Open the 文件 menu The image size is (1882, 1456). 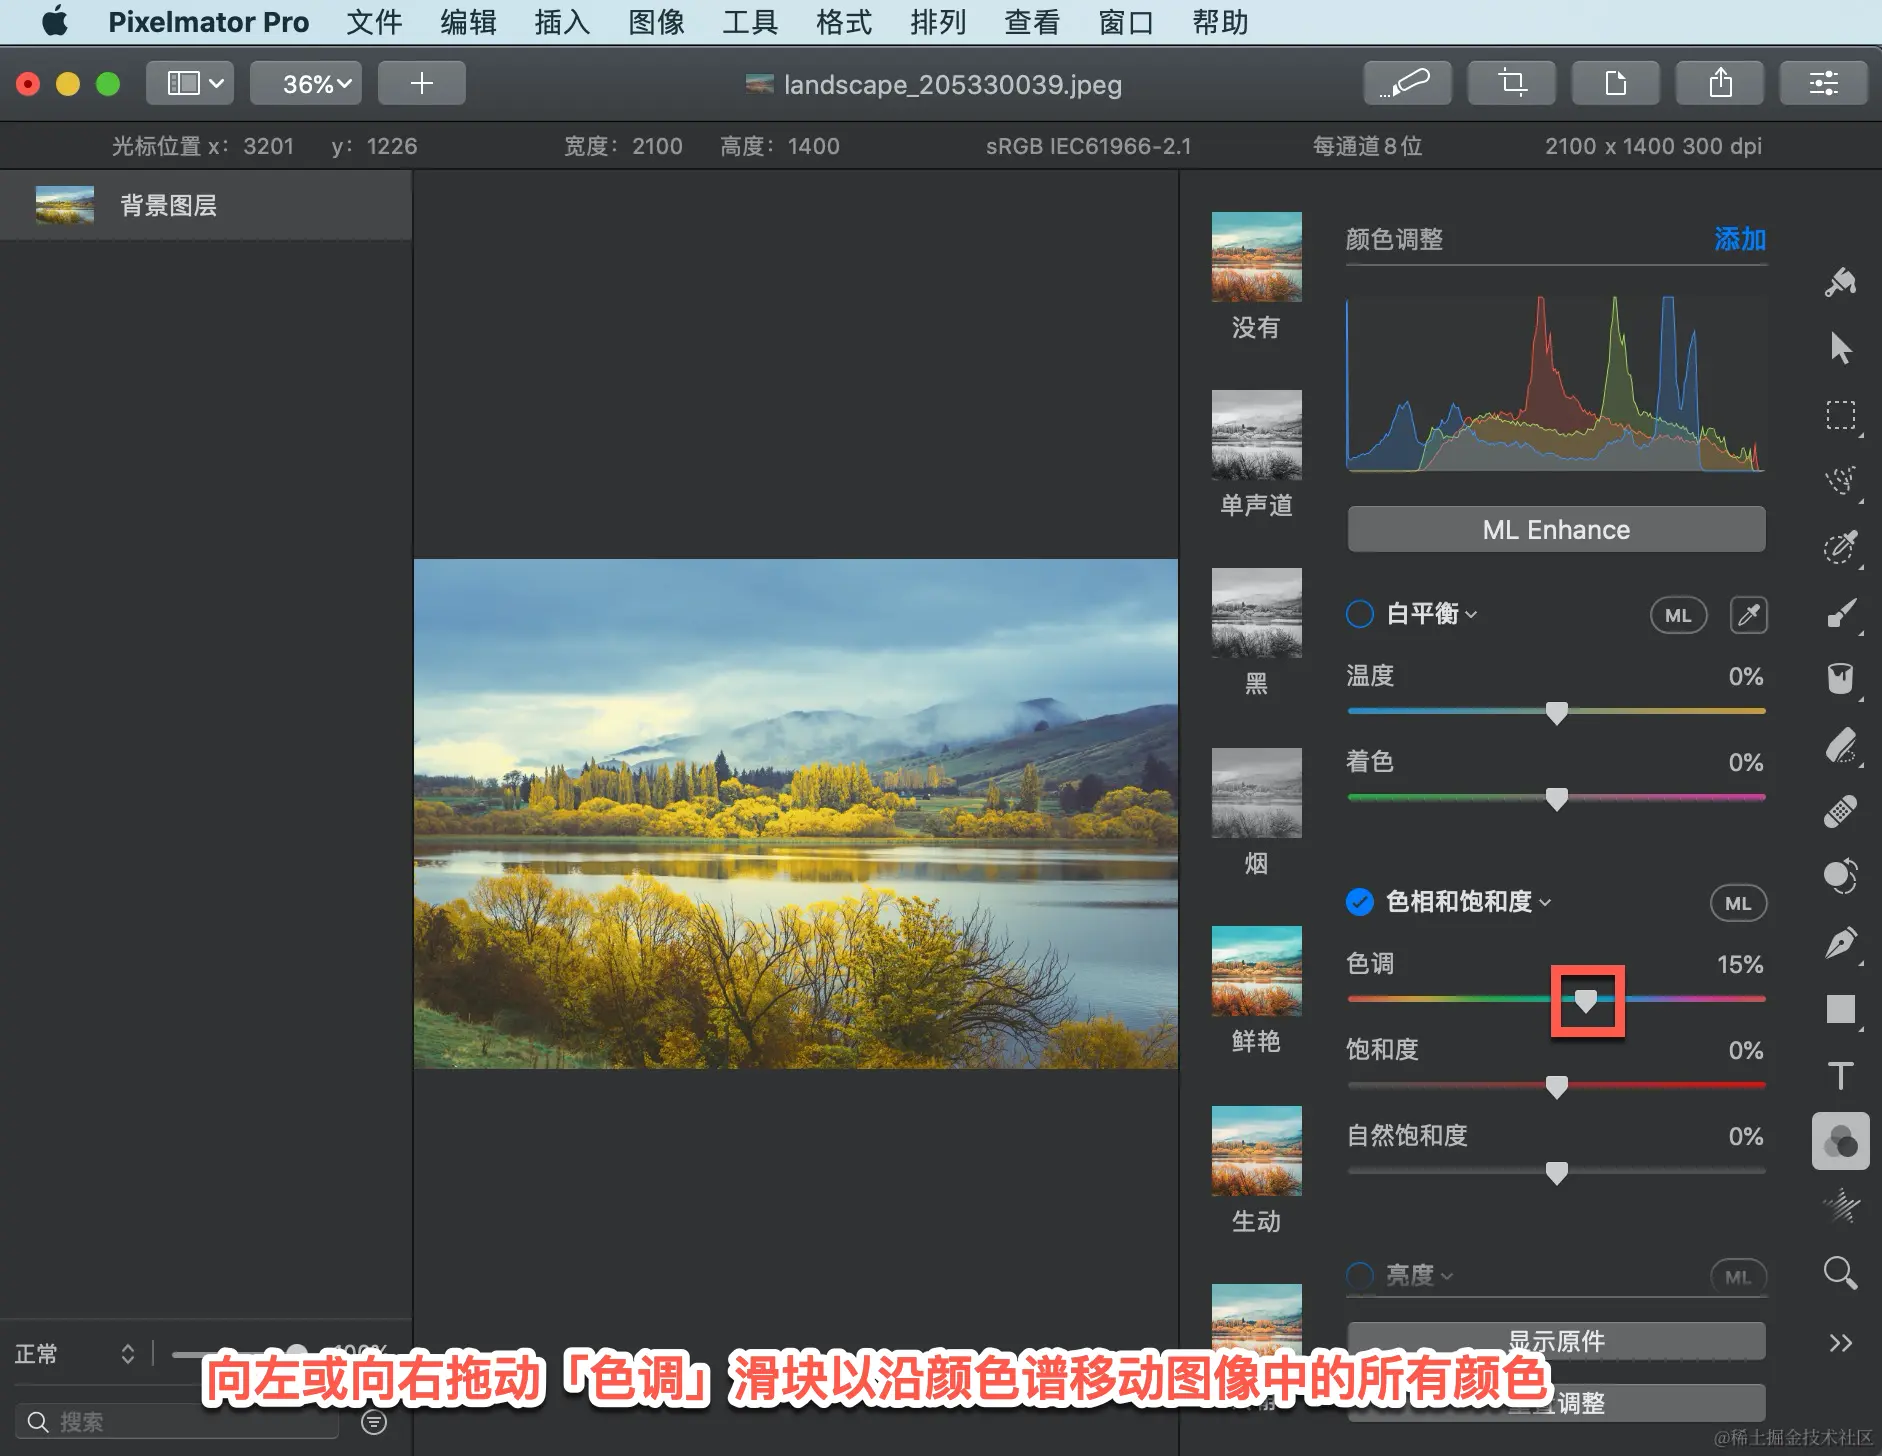pyautogui.click(x=374, y=22)
